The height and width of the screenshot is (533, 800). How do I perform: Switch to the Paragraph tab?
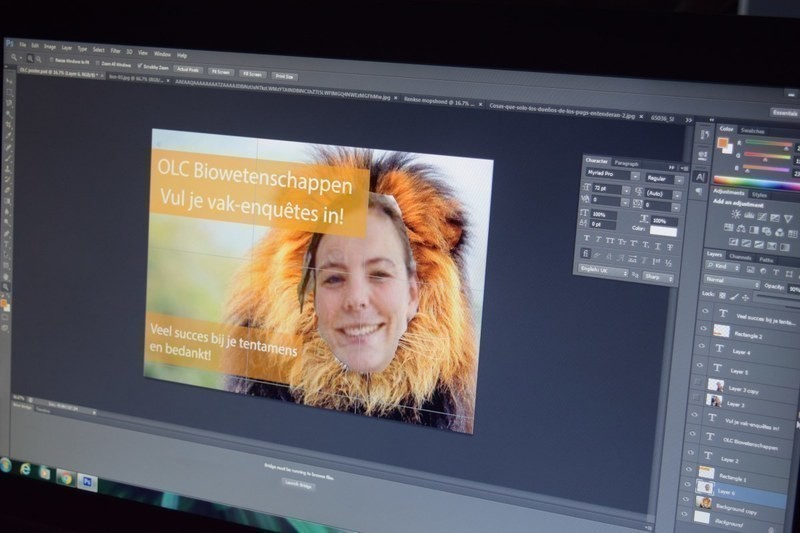point(627,164)
